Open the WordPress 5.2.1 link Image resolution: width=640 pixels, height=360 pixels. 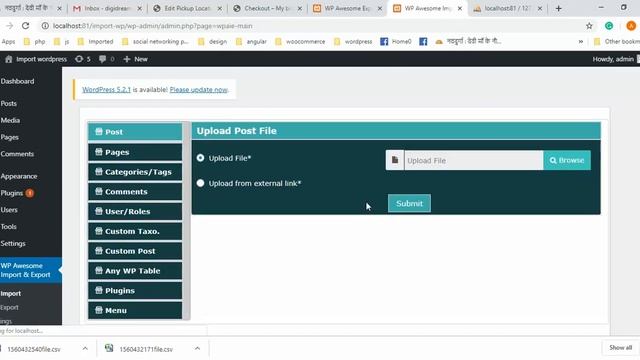point(106,89)
